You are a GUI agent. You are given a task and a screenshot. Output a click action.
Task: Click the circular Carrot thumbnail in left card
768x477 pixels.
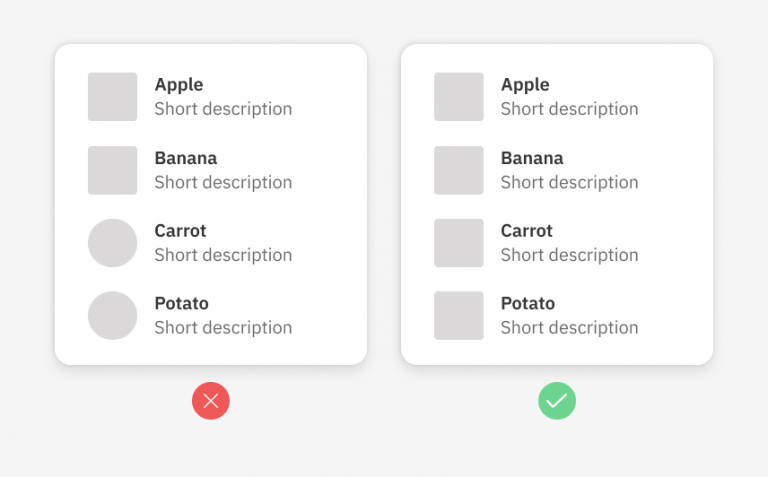[x=112, y=243]
